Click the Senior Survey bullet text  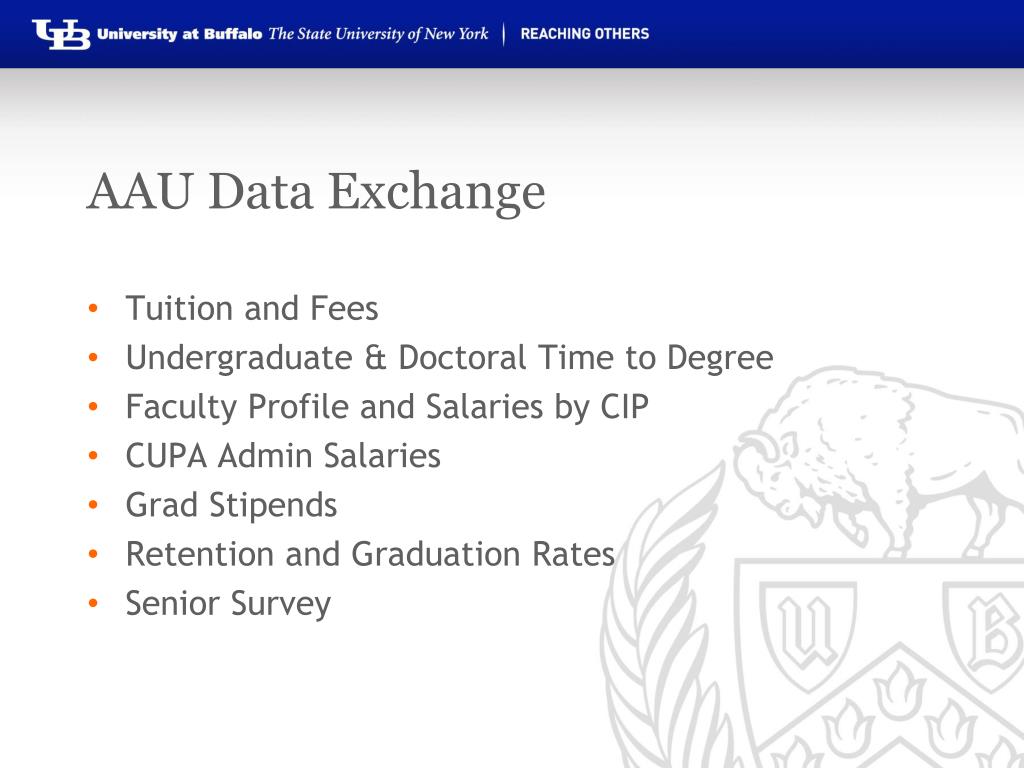(229, 603)
